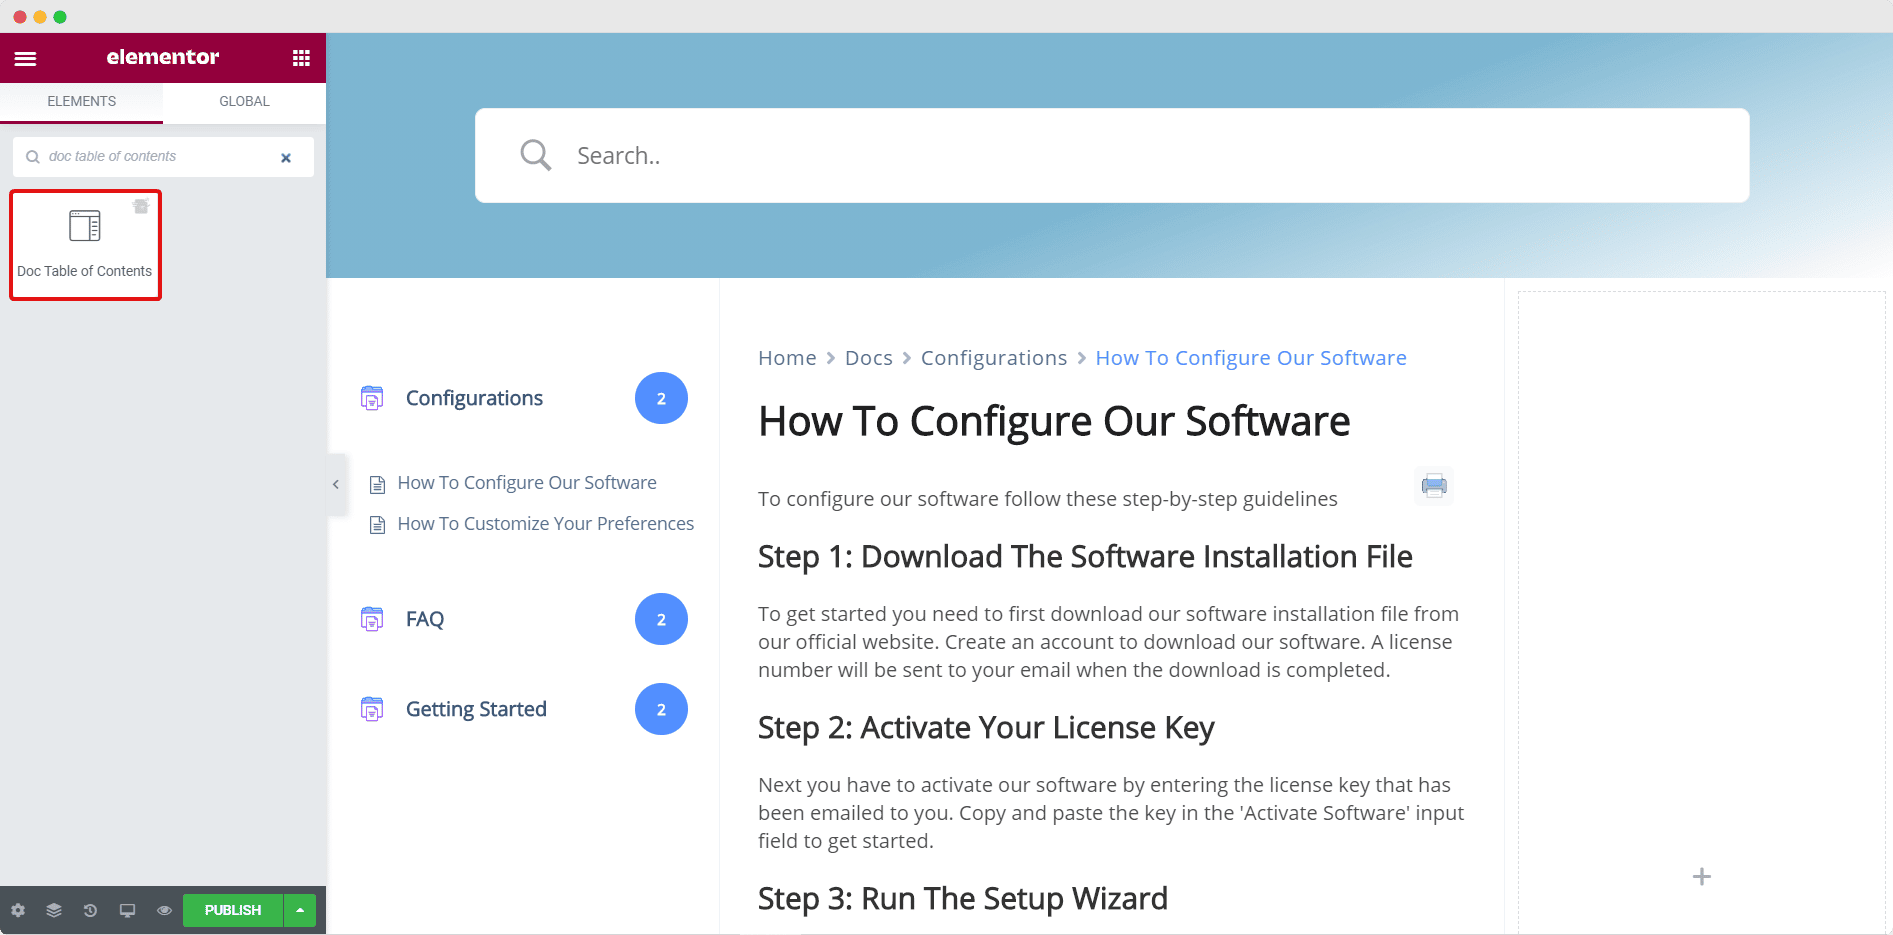Collapse the docs sidebar with the chevron
The height and width of the screenshot is (935, 1893).
[x=336, y=484]
